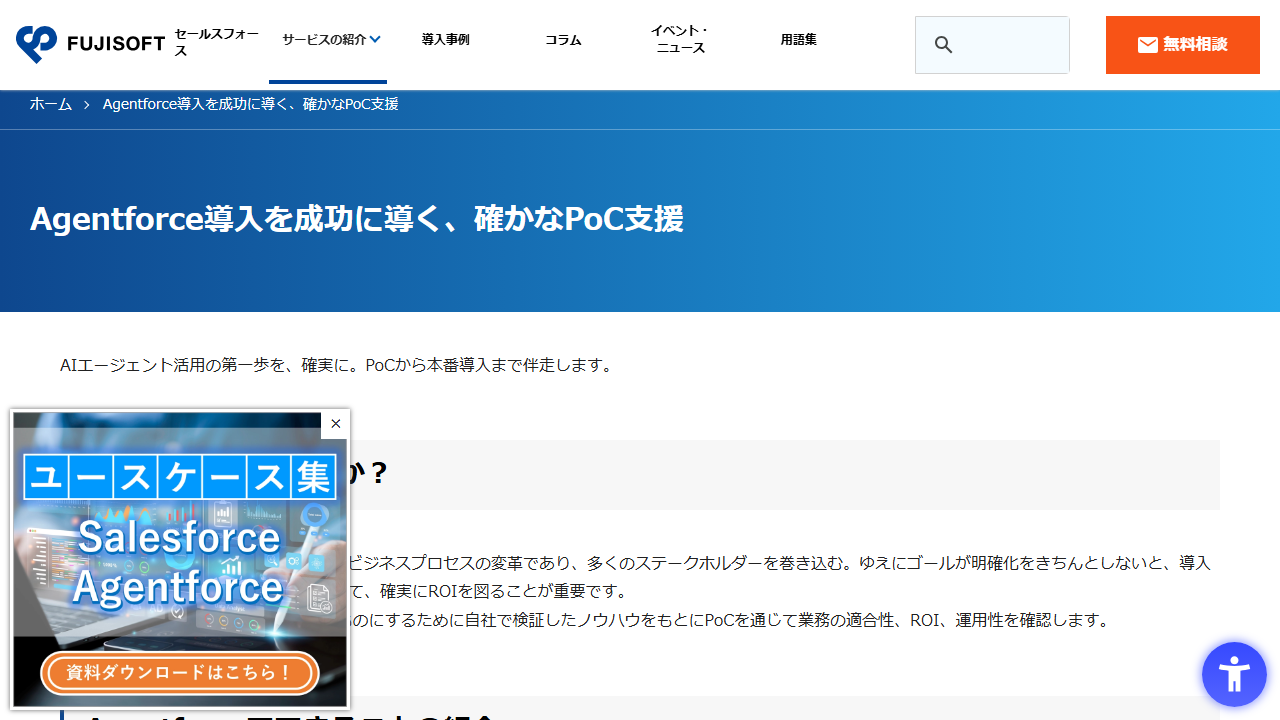
Task: Open the コラム navigation item
Action: (563, 40)
